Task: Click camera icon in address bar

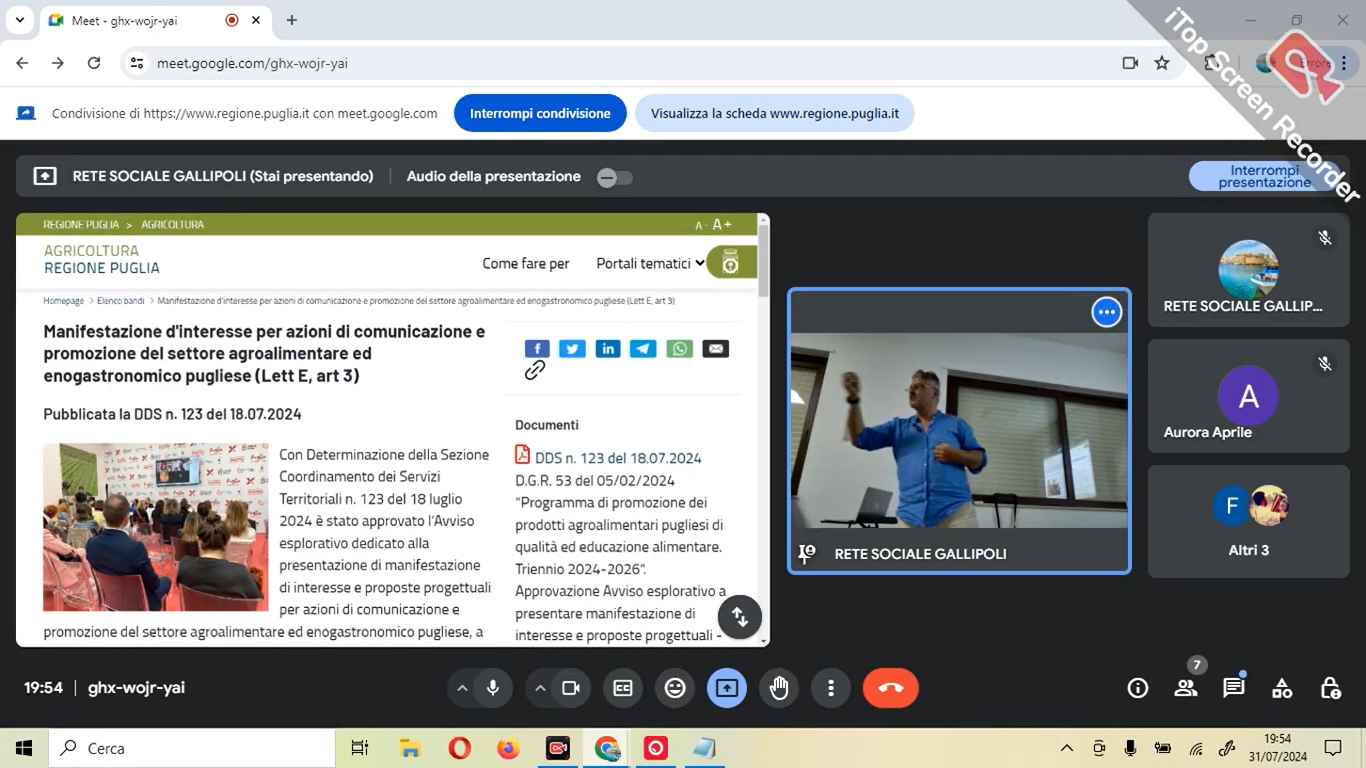Action: (x=1130, y=63)
